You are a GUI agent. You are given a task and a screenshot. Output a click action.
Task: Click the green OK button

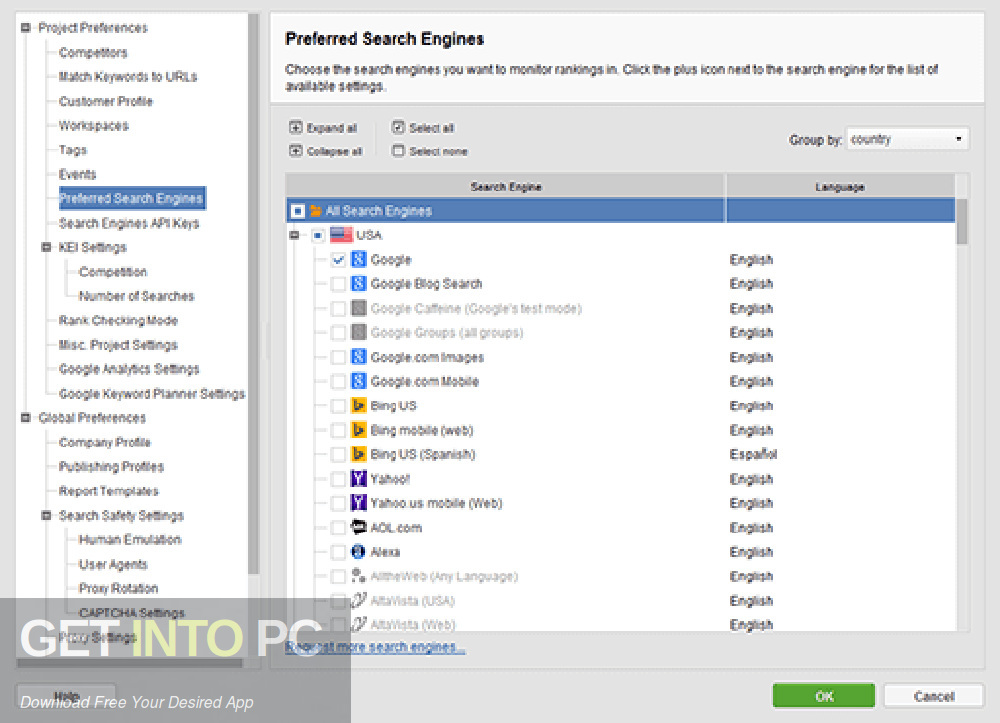(x=823, y=696)
